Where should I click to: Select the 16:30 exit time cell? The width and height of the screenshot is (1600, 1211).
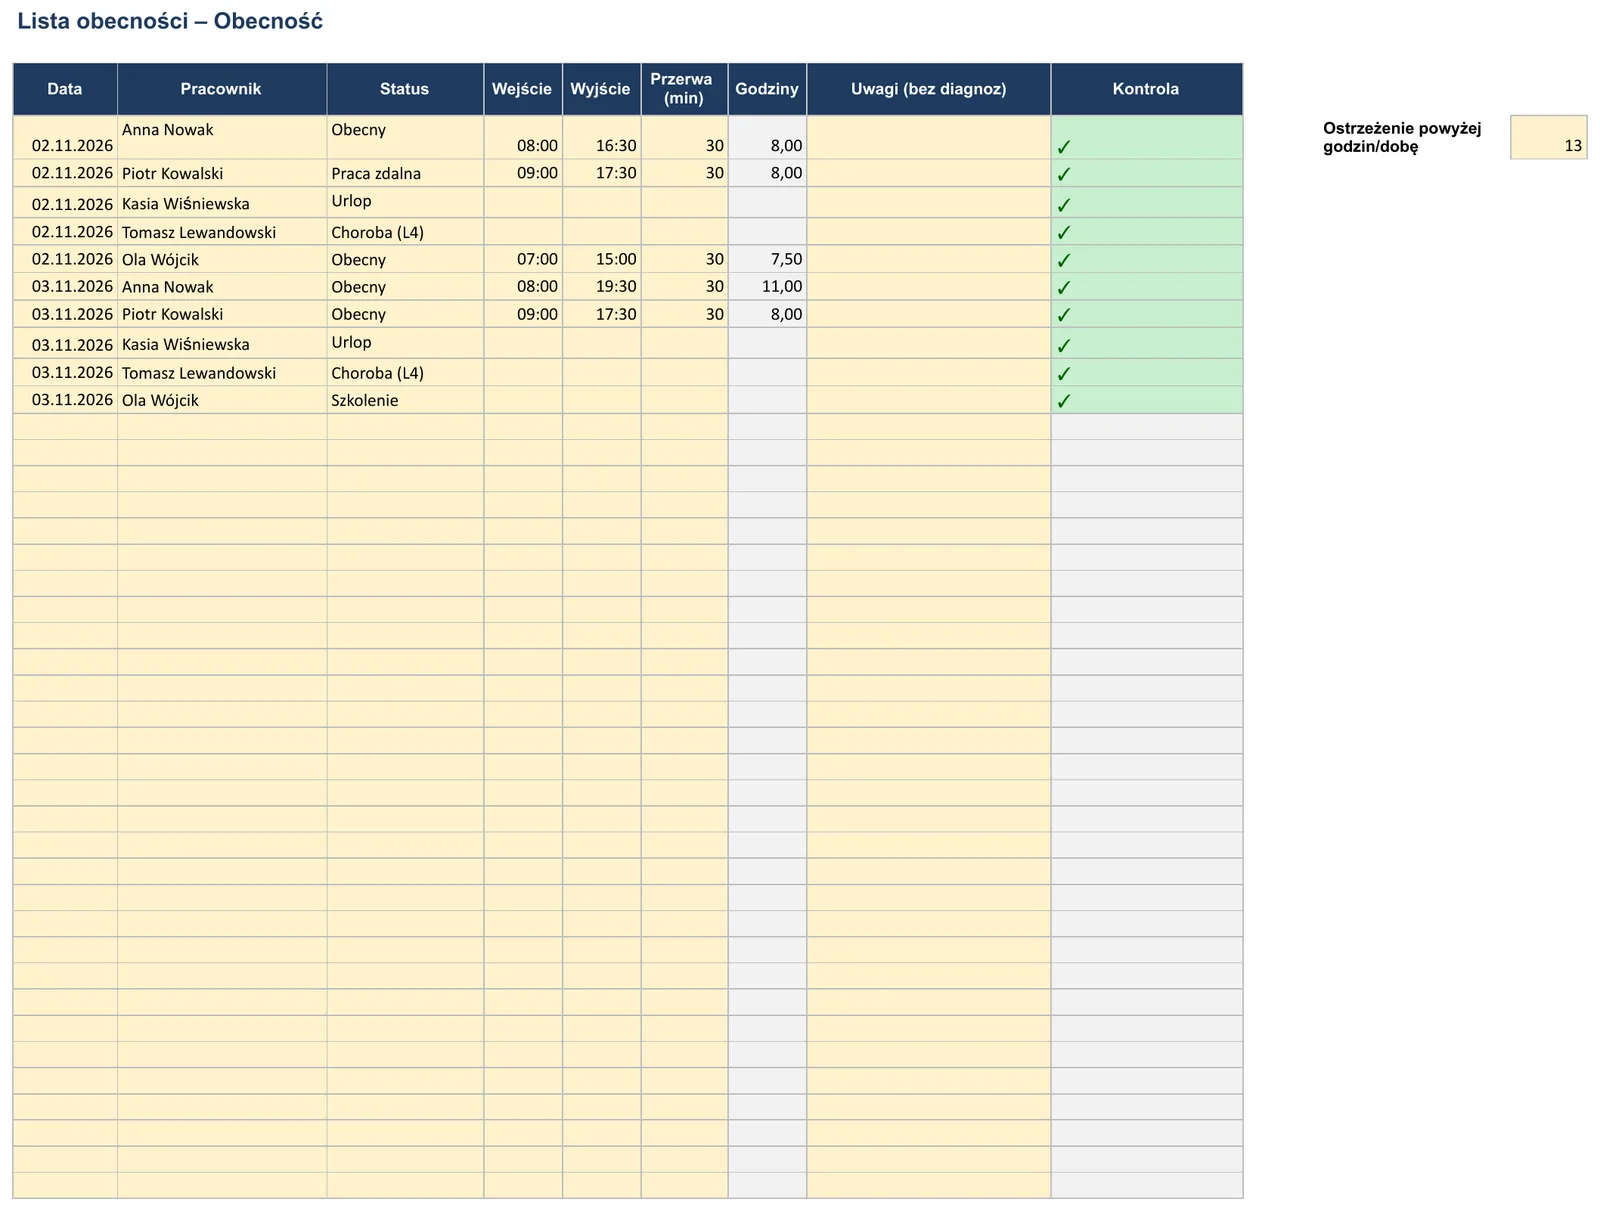coord(601,138)
